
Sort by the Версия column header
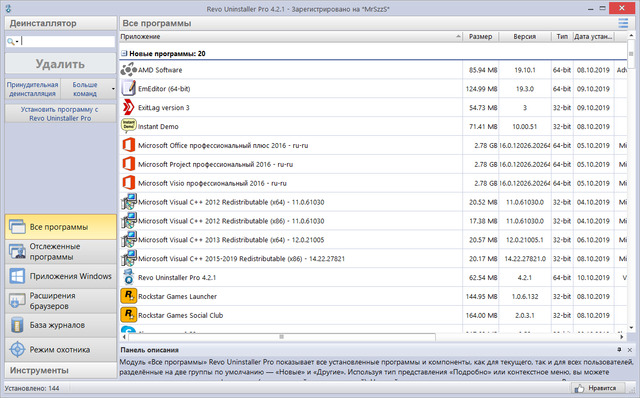pyautogui.click(x=524, y=37)
